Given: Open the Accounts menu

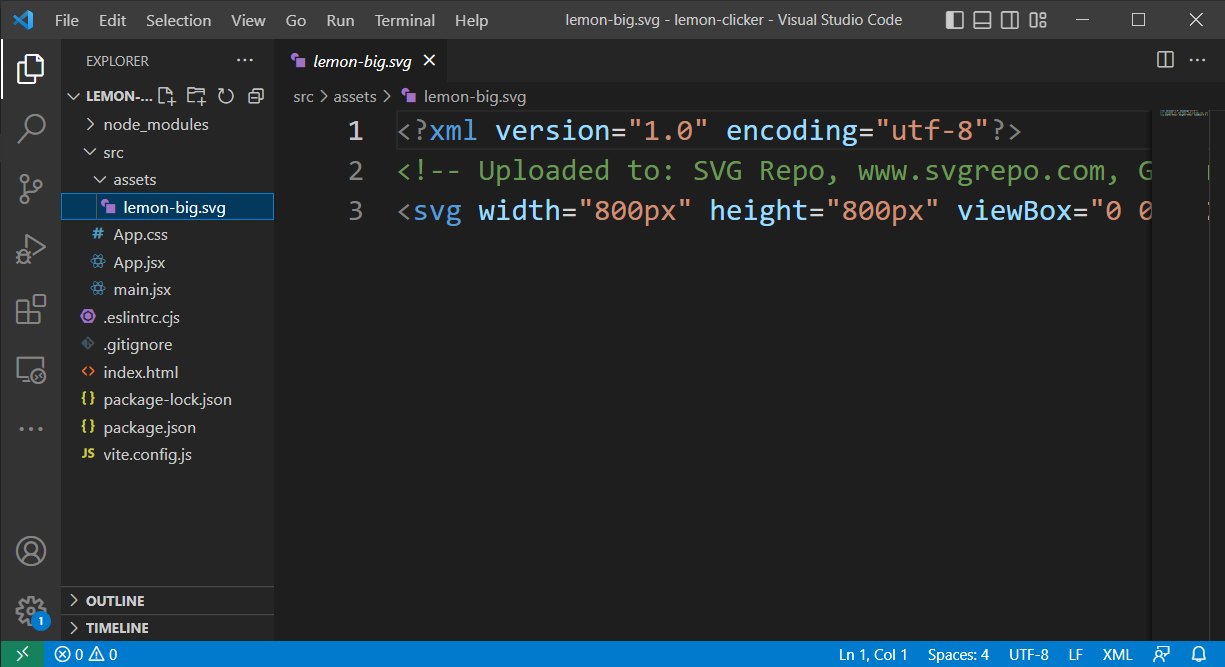Looking at the screenshot, I should pyautogui.click(x=31, y=551).
